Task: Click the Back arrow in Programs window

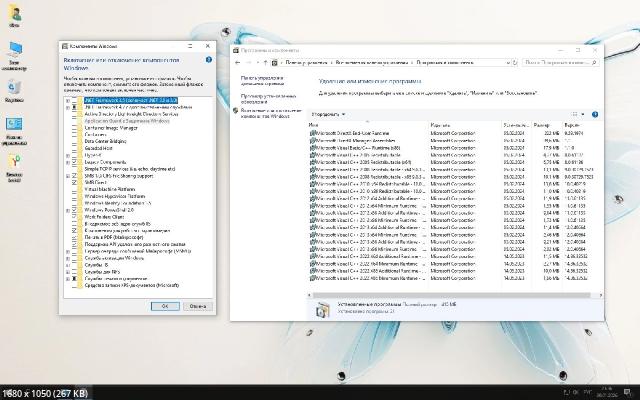Action: [238, 62]
